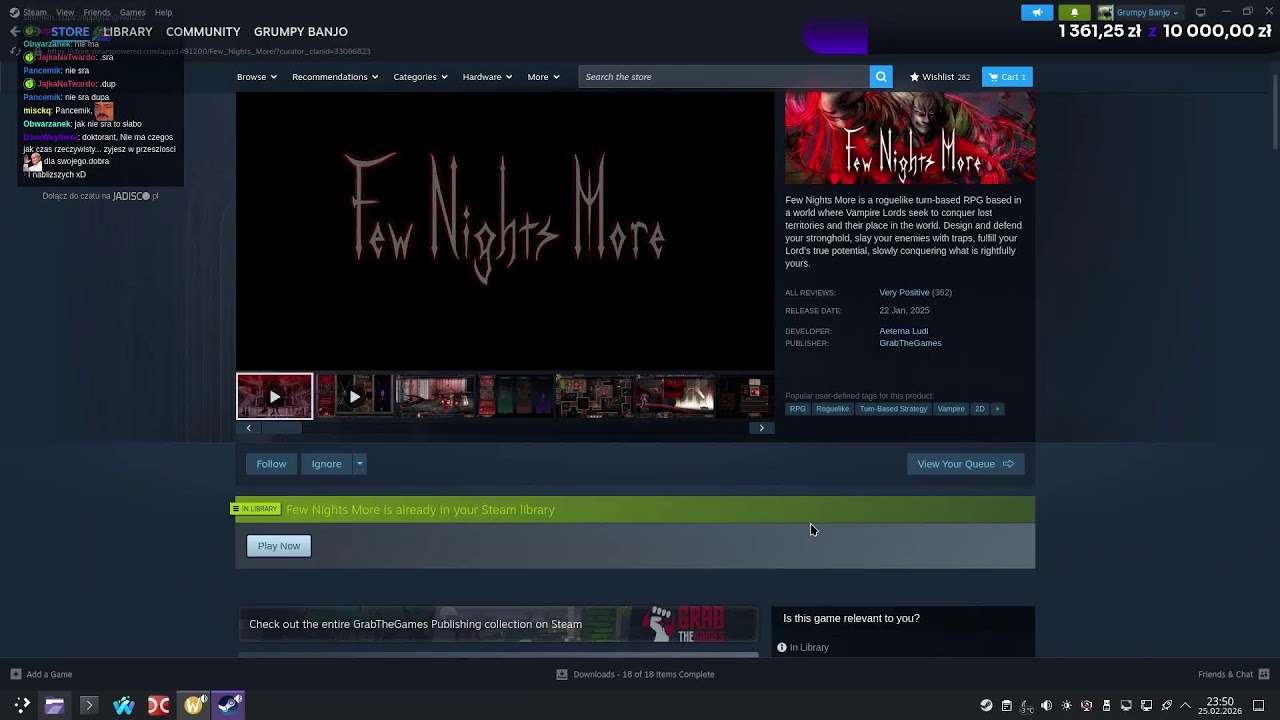This screenshot has height=720, width=1280.
Task: Switch to the yellow W taskbar app
Action: [x=194, y=705]
